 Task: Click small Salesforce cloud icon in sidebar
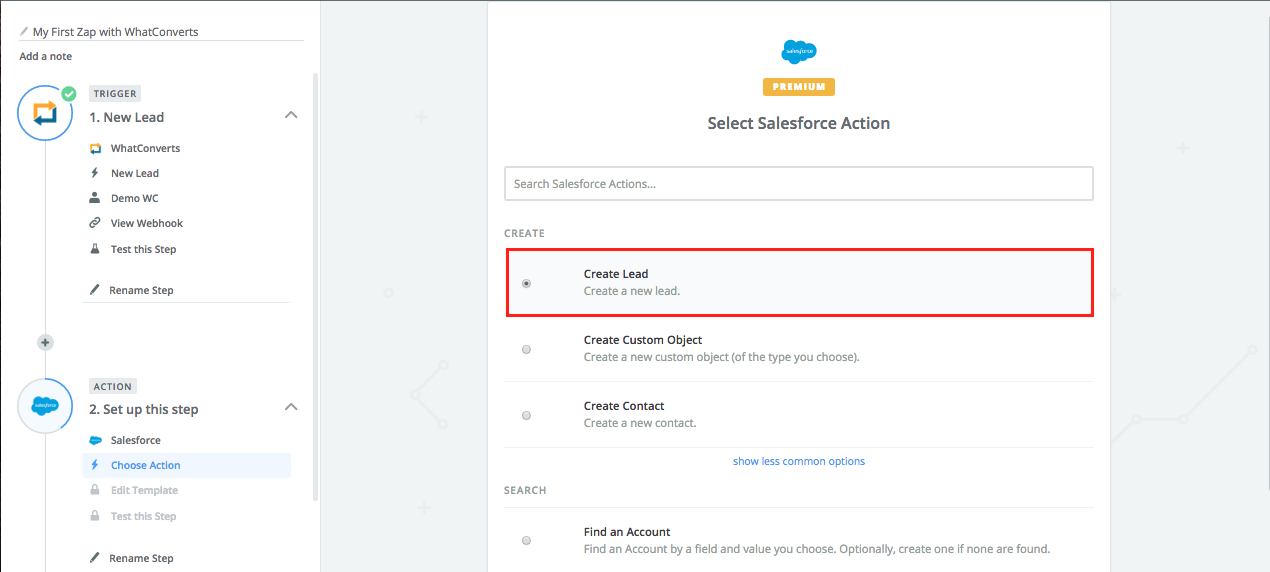pyautogui.click(x=95, y=440)
